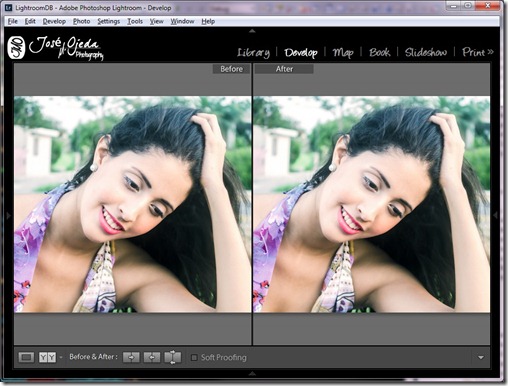Go to the Map module
Screen dimensions: 508x386
click(x=343, y=53)
